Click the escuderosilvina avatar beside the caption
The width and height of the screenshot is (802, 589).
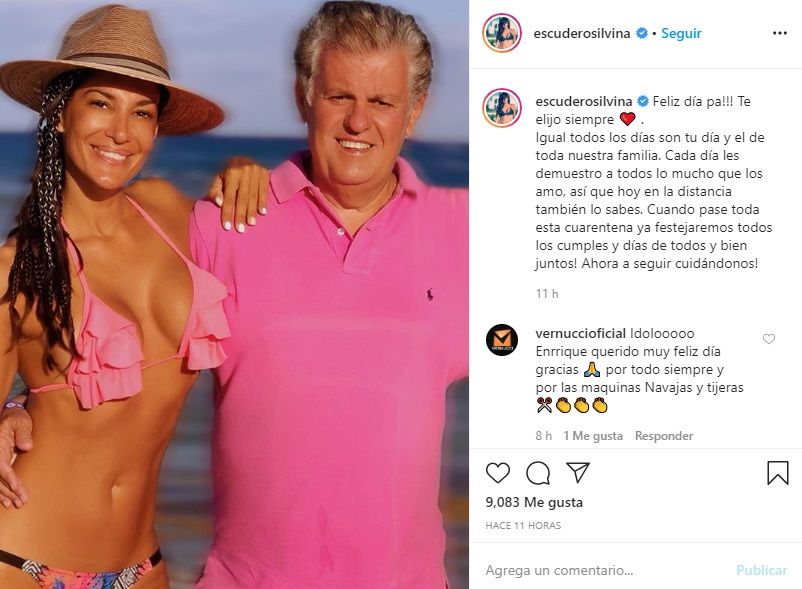click(502, 107)
